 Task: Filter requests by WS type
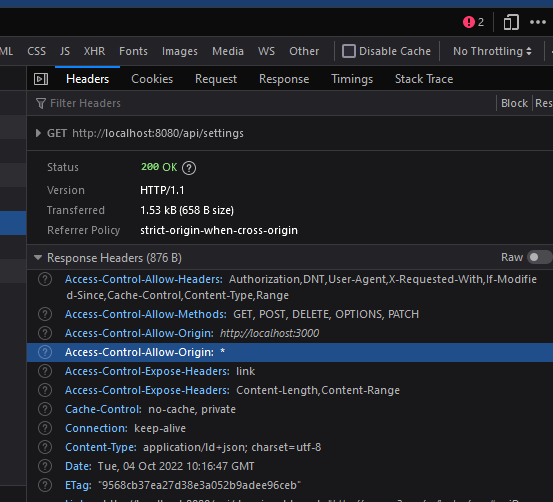click(266, 51)
